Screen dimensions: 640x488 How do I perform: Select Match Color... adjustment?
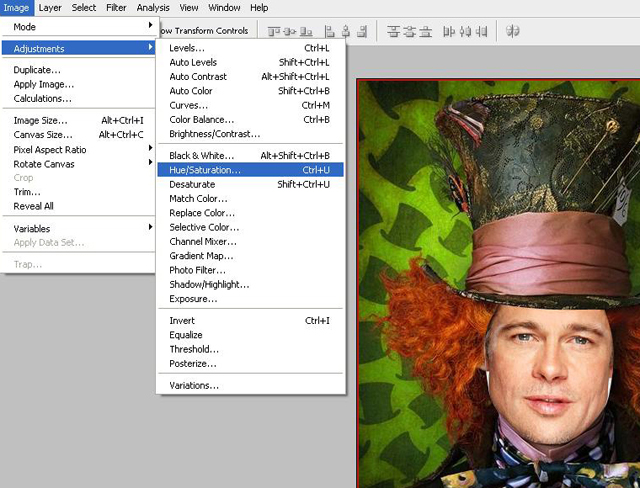251,199
